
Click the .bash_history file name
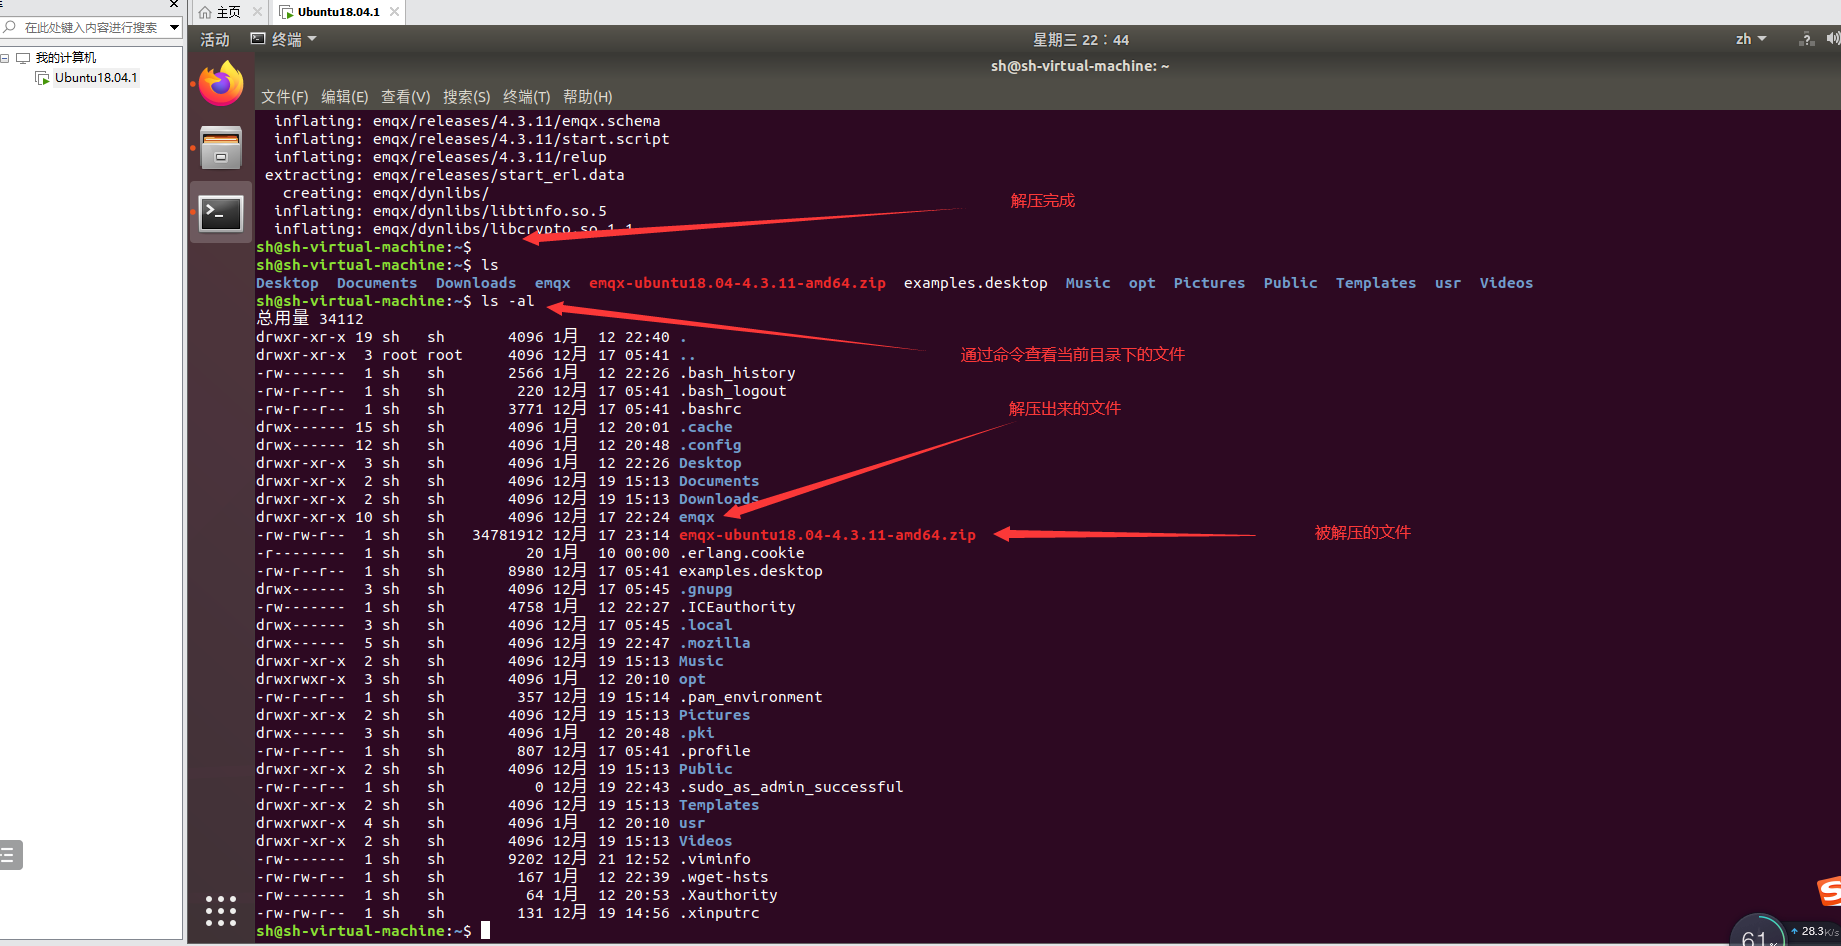tap(737, 373)
